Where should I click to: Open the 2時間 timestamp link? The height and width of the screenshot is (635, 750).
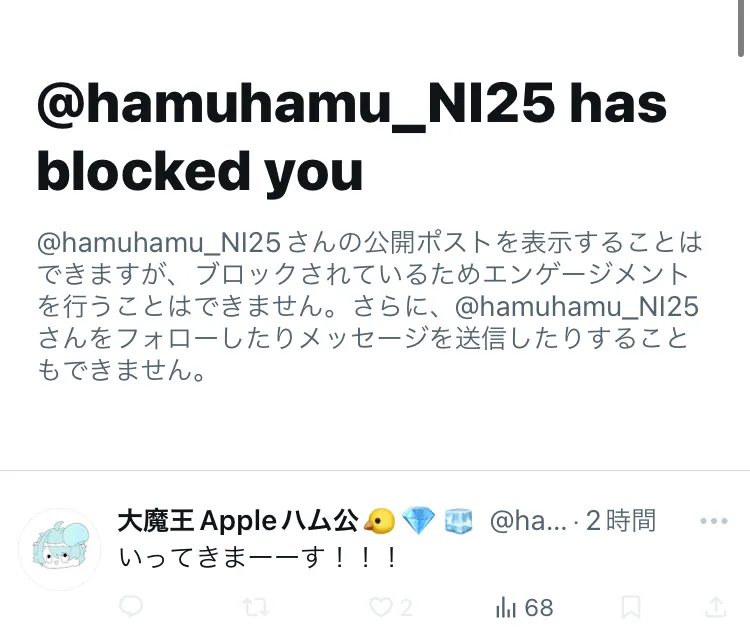(x=620, y=521)
